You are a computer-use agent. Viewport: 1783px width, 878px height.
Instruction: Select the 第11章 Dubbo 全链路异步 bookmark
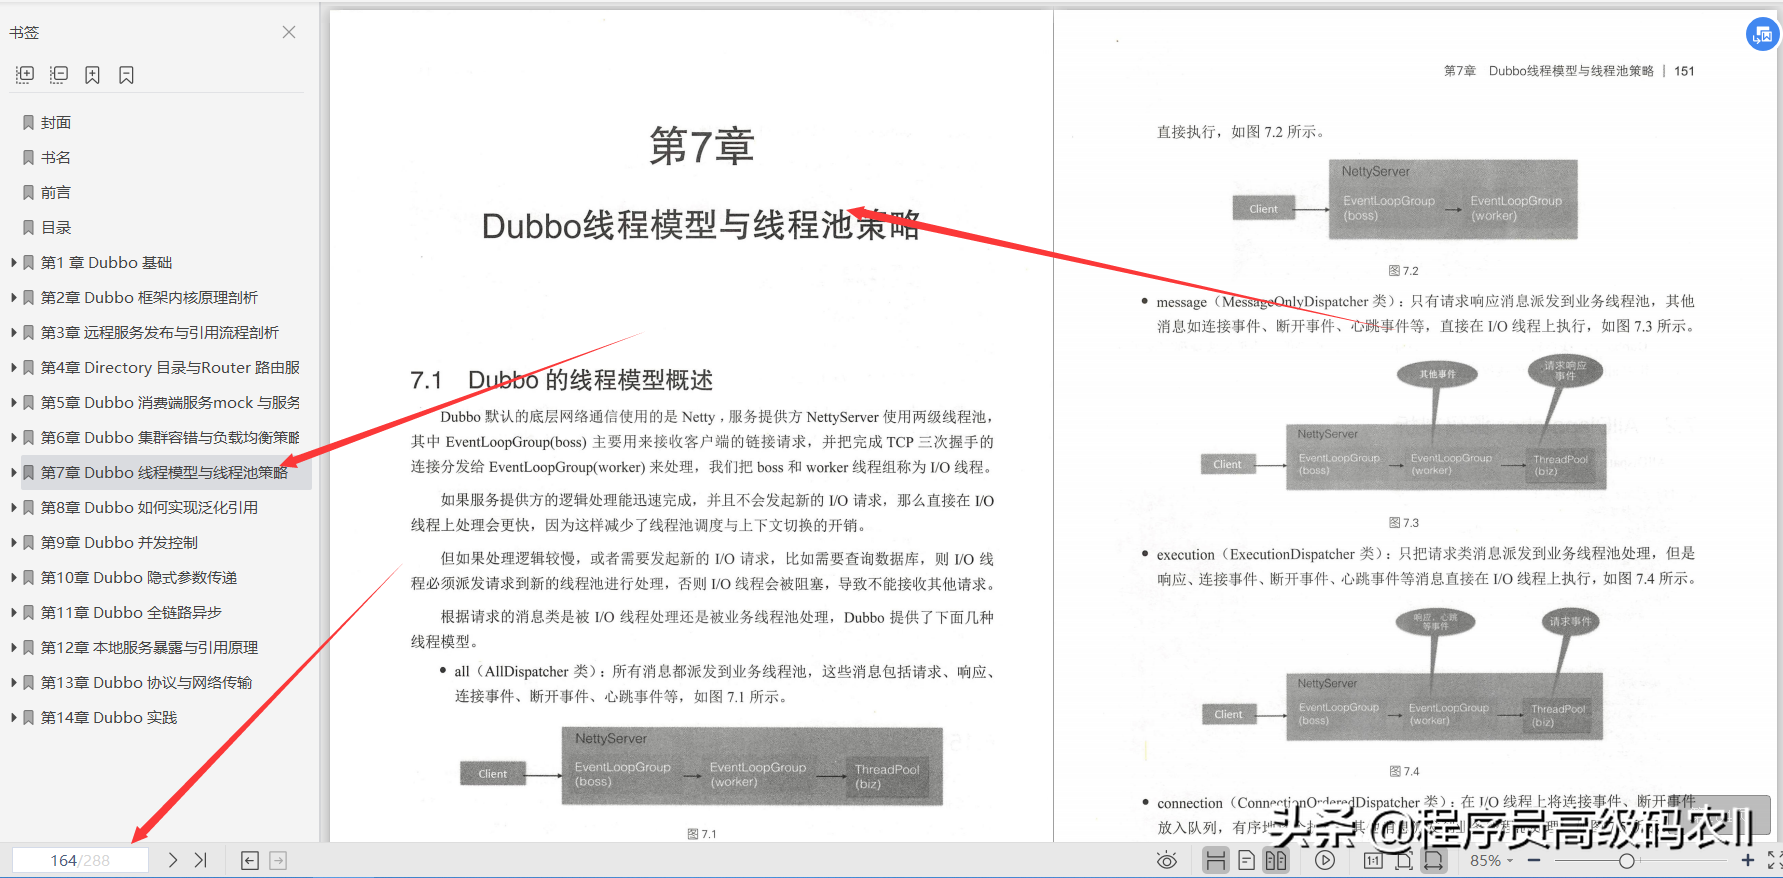pos(131,612)
